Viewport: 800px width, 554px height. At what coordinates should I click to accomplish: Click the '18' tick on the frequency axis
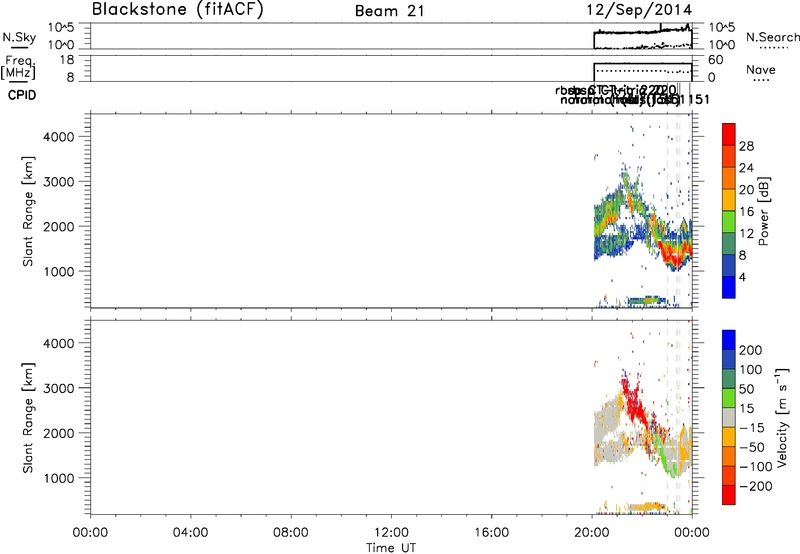click(67, 60)
